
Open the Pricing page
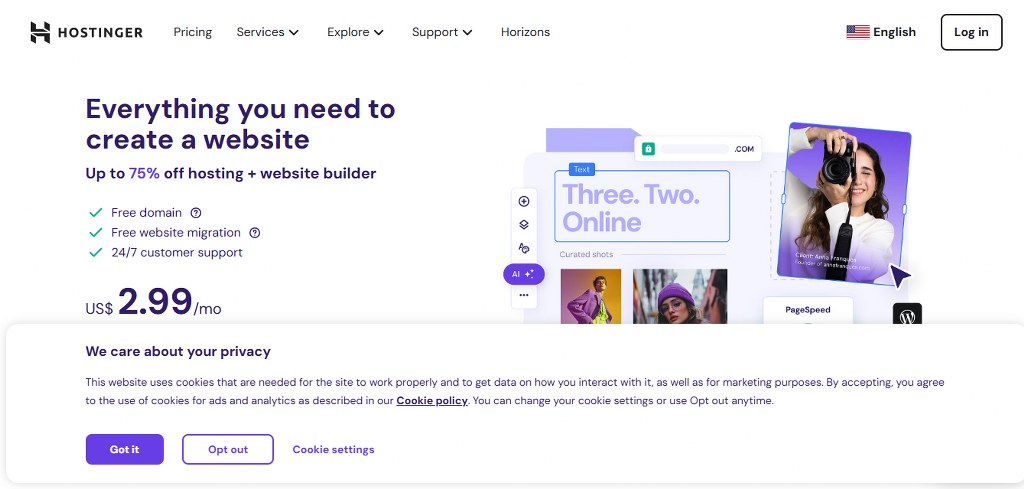[x=193, y=32]
